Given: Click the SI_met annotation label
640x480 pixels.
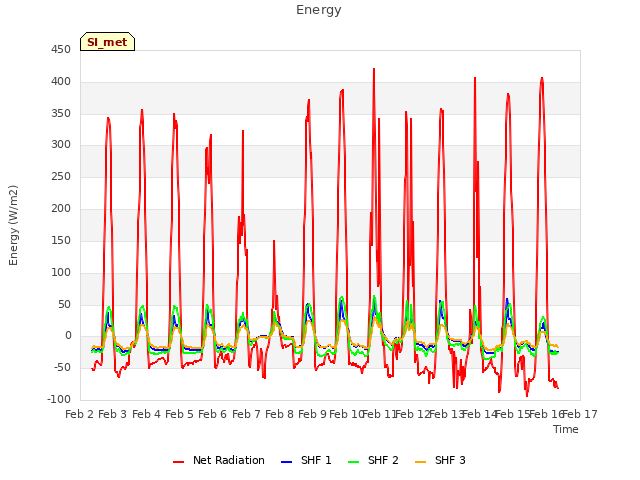Looking at the screenshot, I should (x=107, y=42).
